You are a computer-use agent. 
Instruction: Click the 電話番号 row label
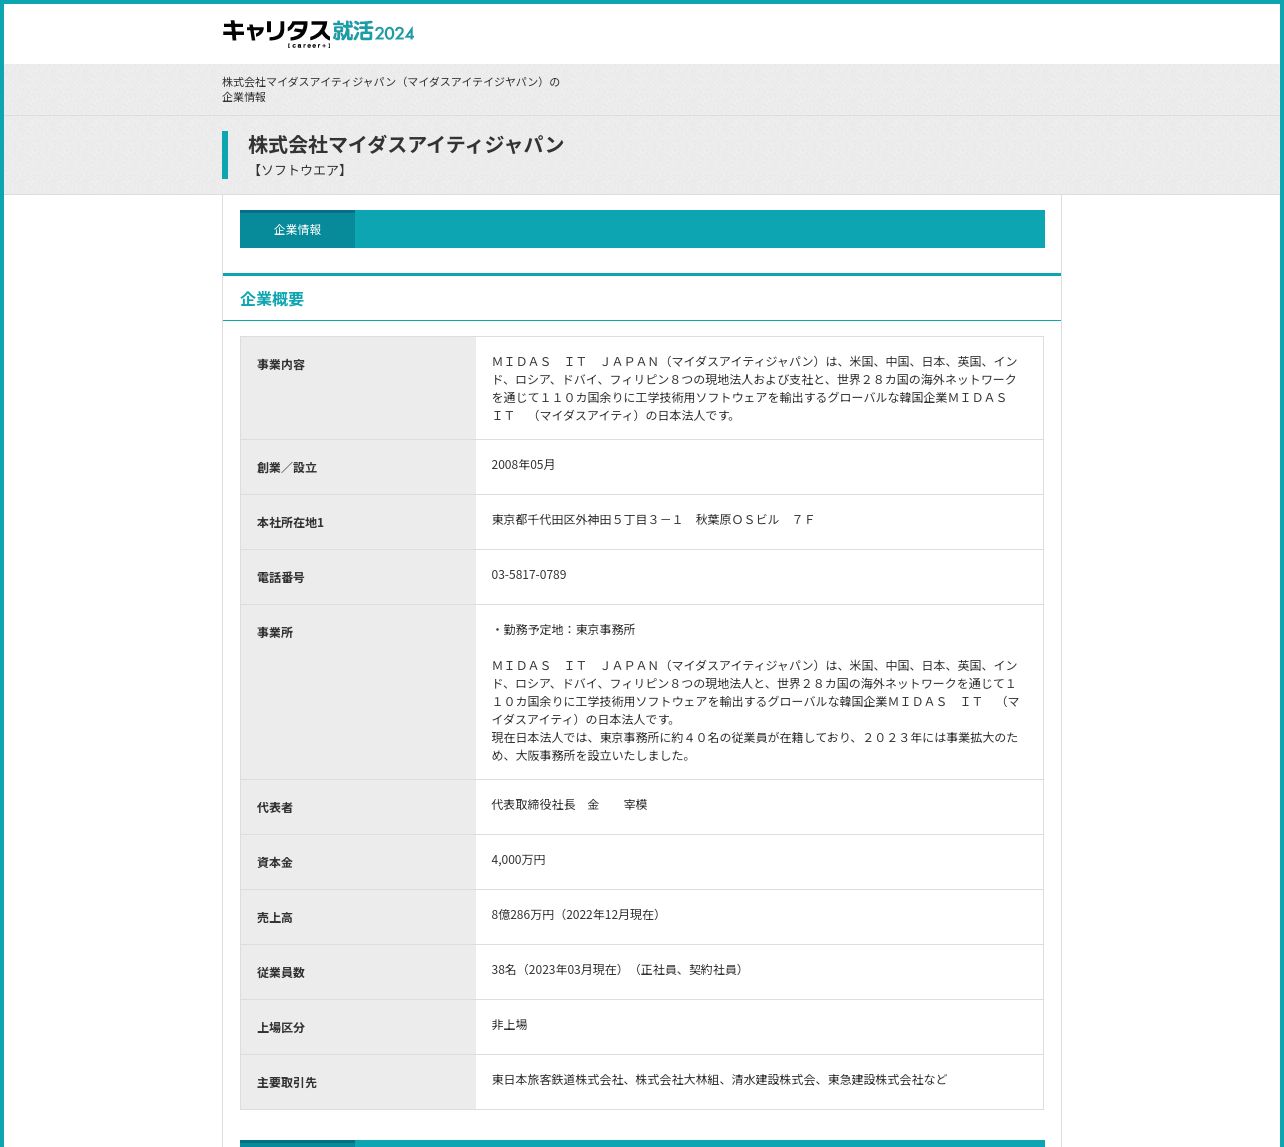[281, 578]
